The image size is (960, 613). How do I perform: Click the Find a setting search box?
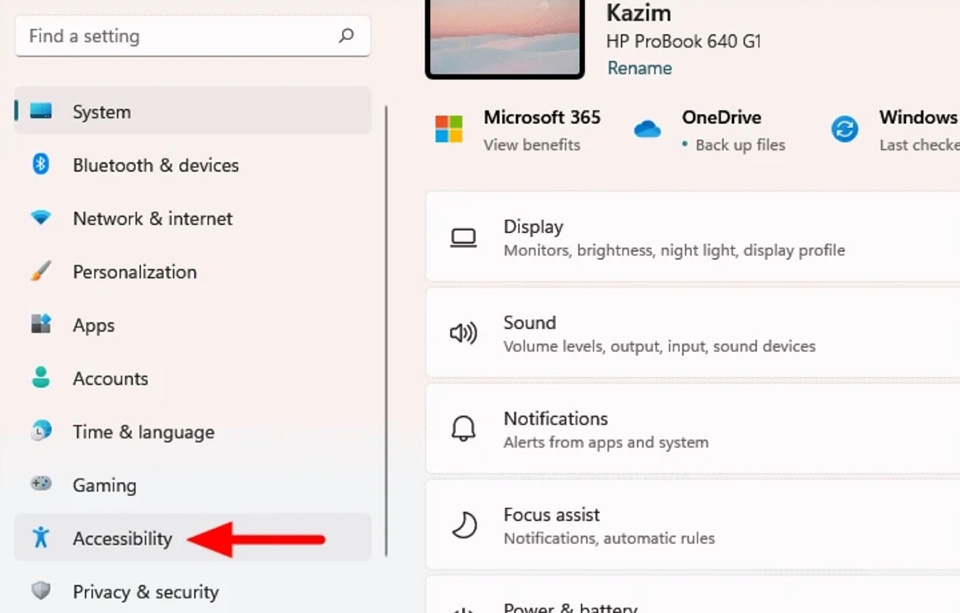pos(193,36)
